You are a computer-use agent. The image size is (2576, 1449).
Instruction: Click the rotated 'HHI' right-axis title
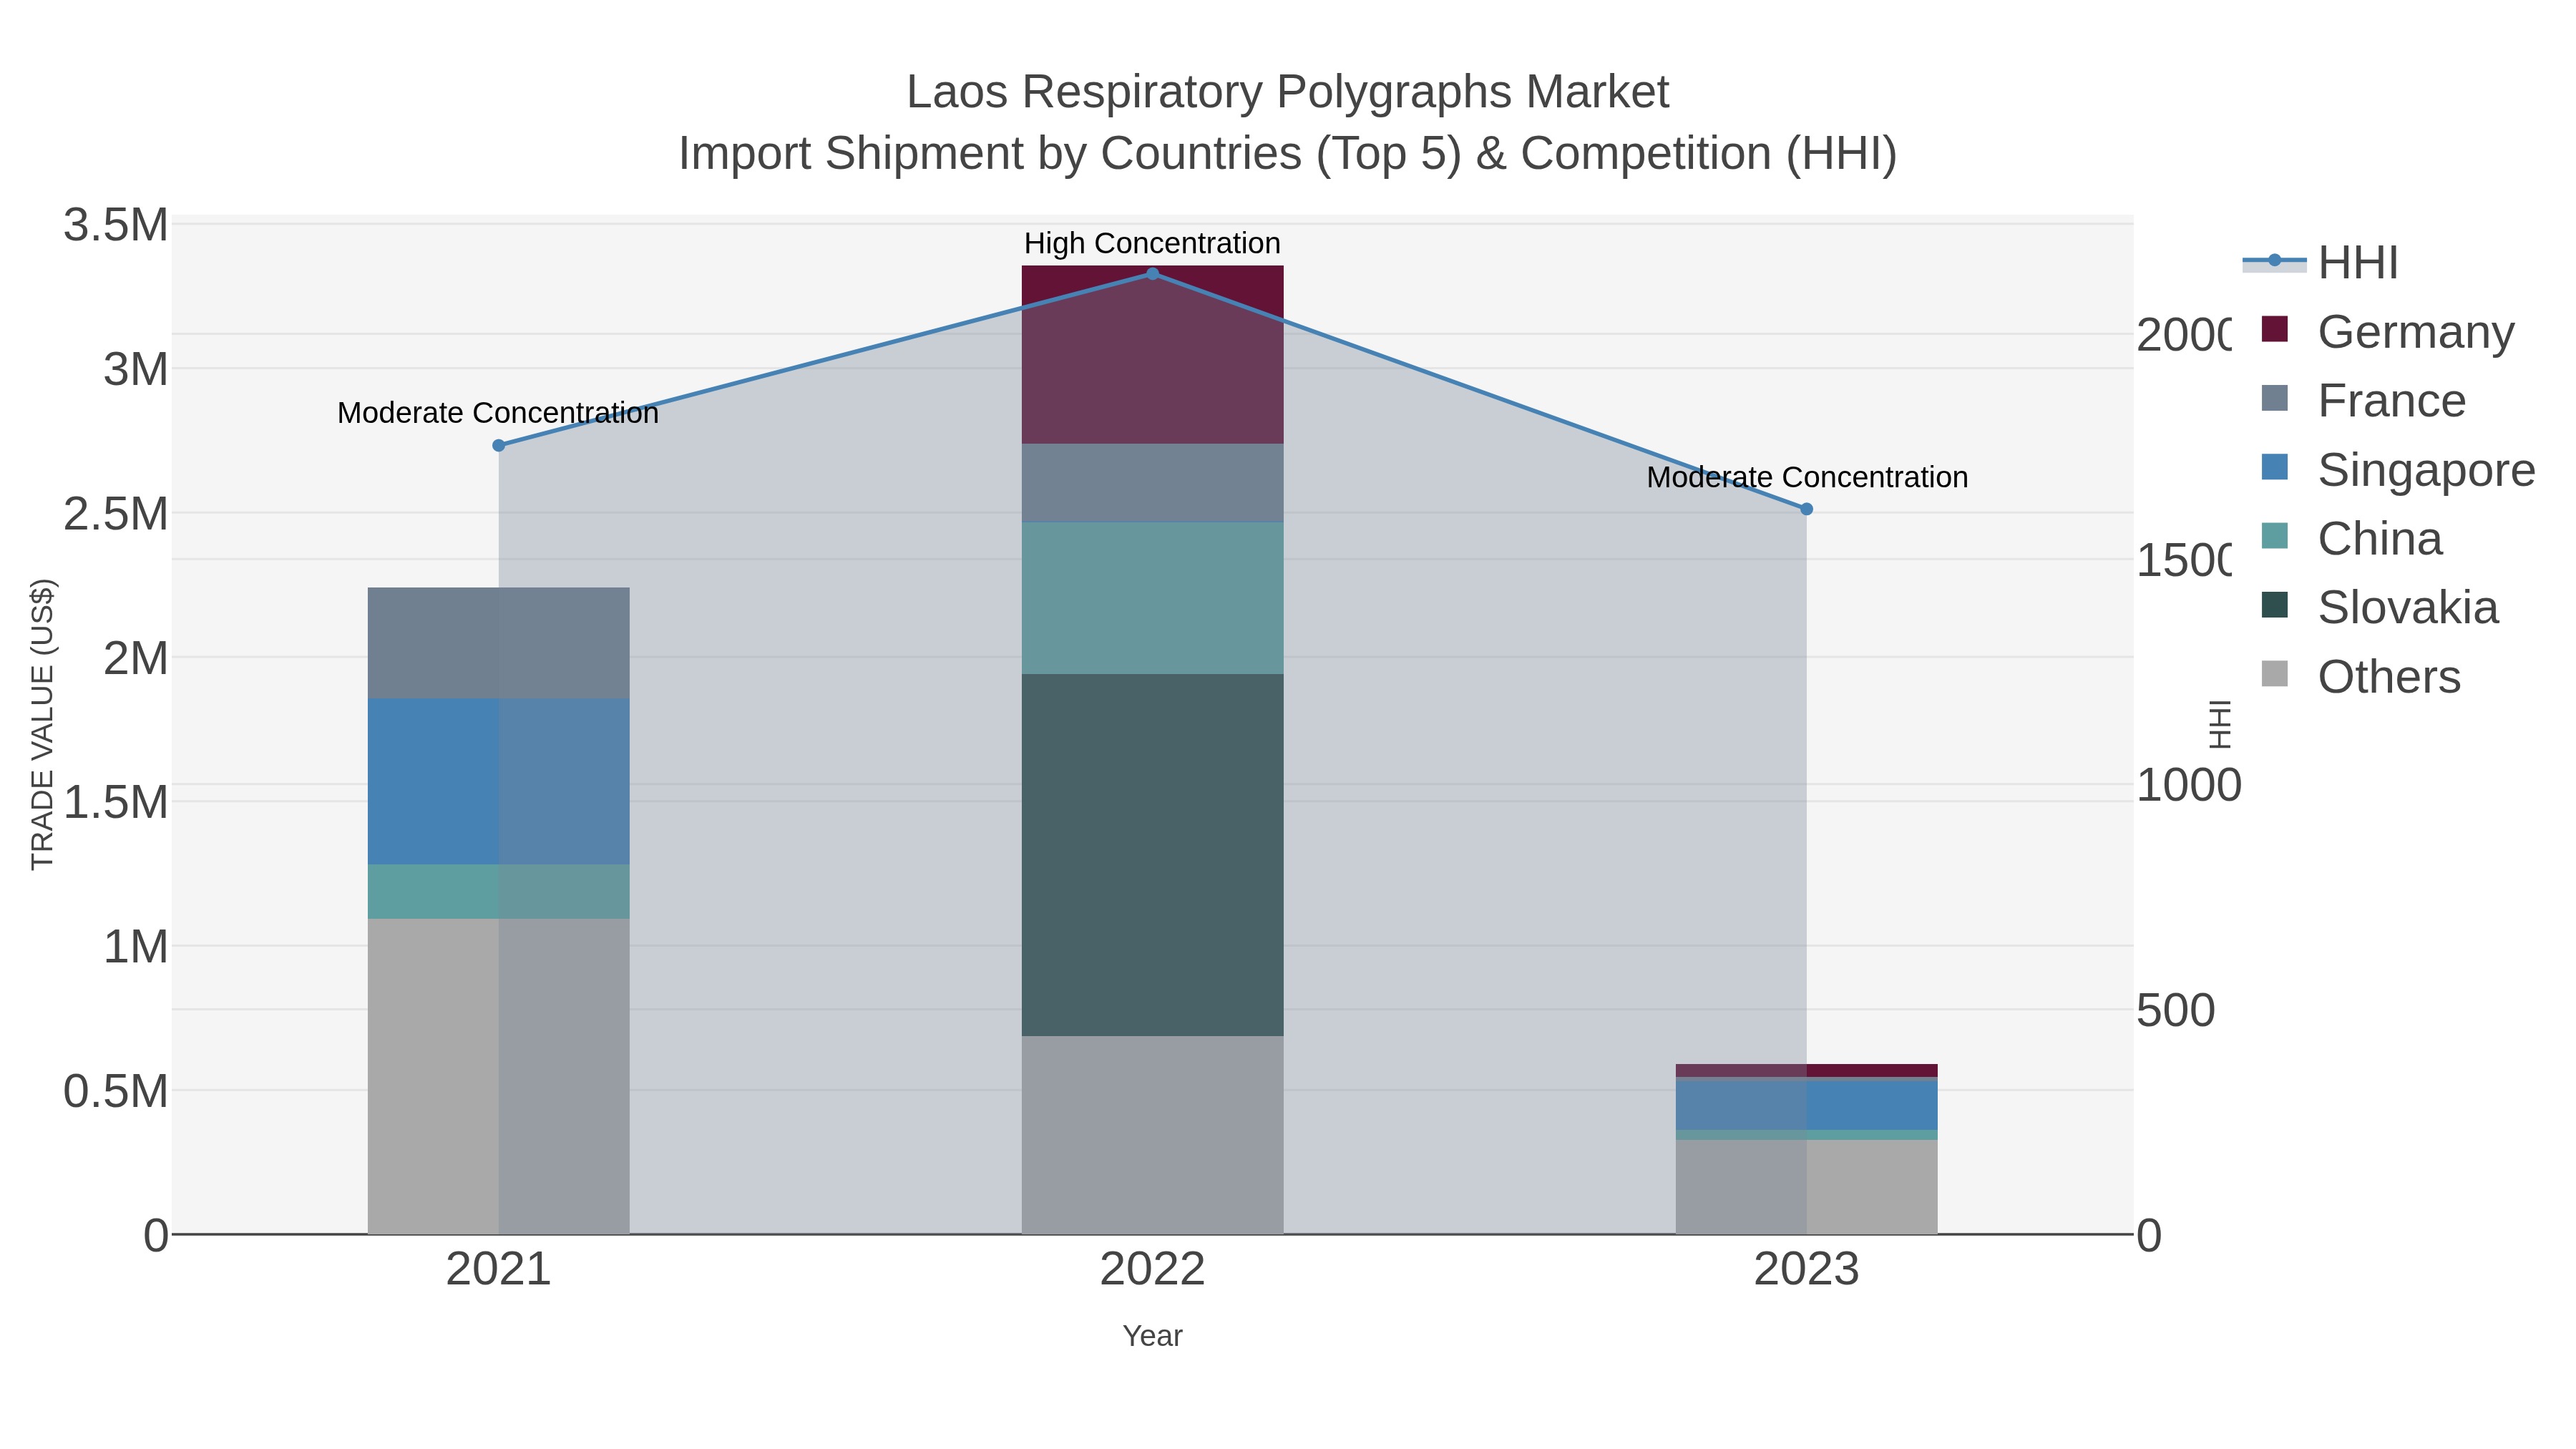click(x=2220, y=724)
